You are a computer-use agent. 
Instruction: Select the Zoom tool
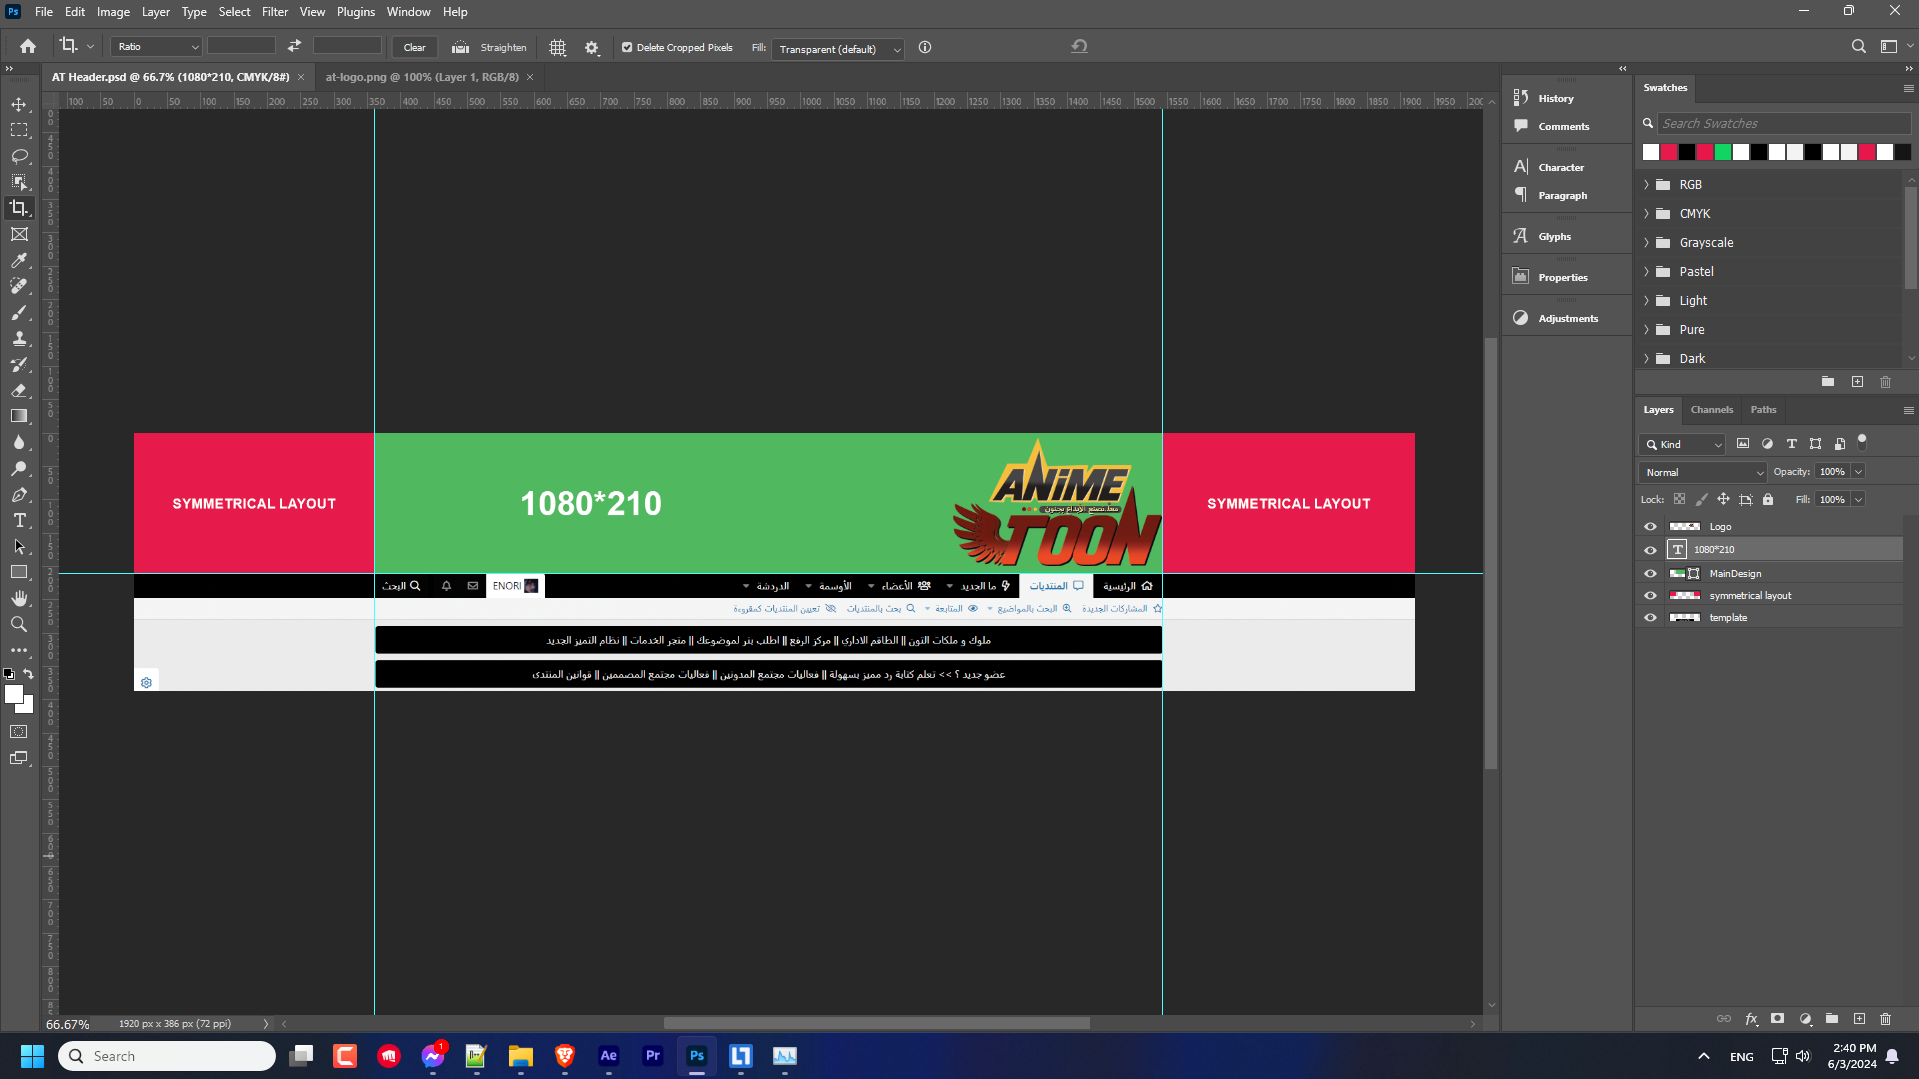(x=19, y=624)
